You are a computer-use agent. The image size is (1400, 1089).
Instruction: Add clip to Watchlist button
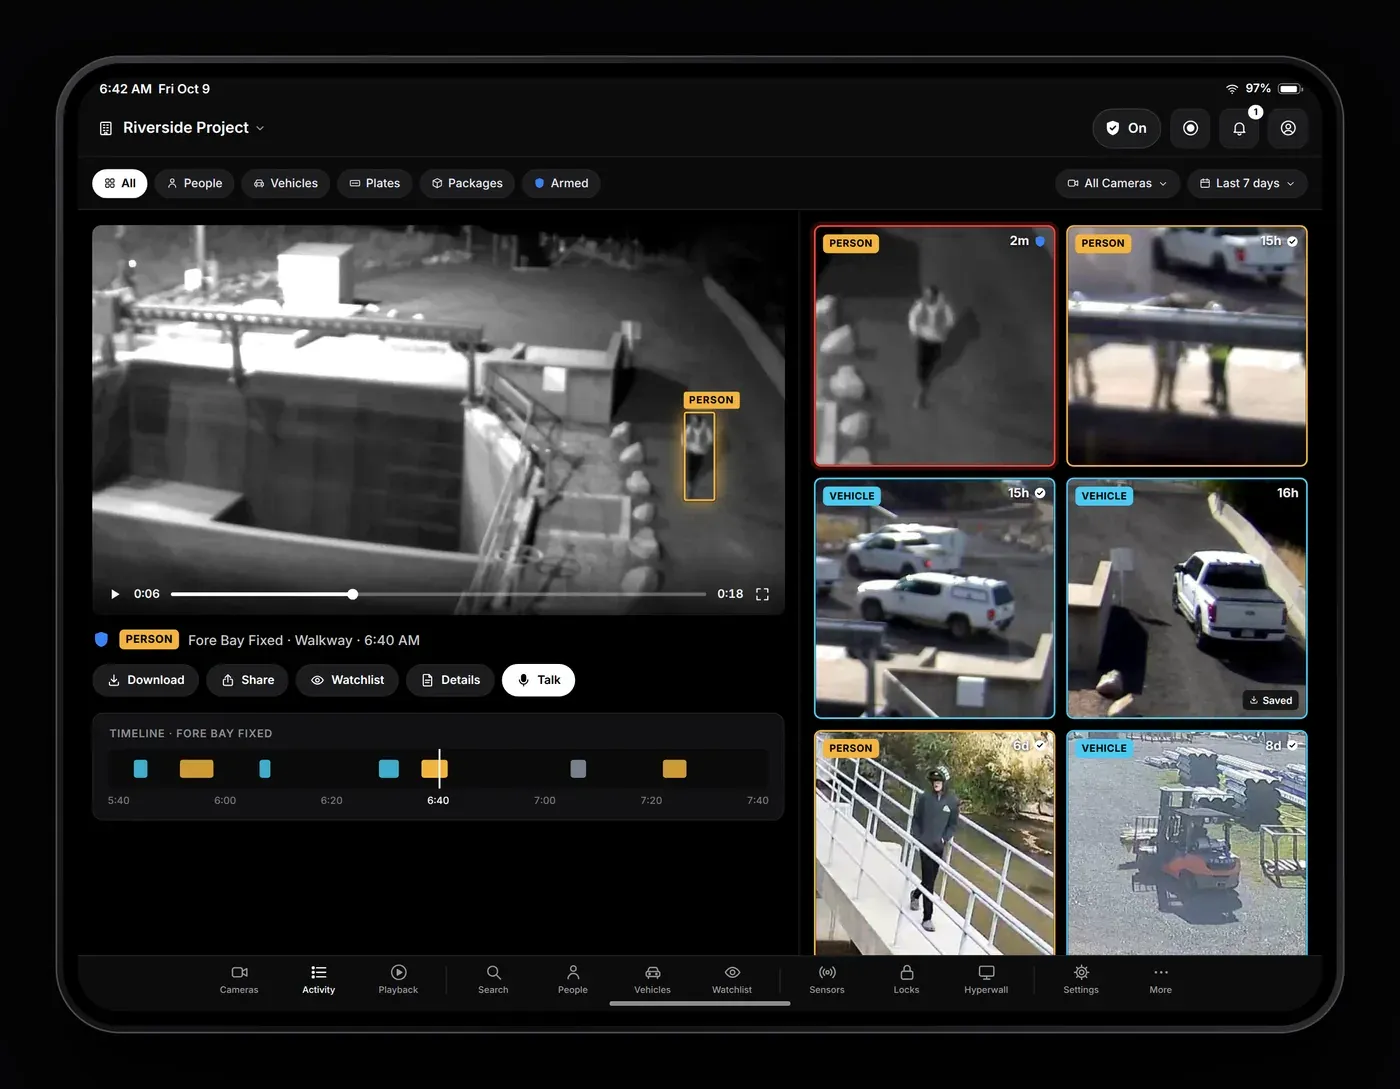tap(347, 680)
